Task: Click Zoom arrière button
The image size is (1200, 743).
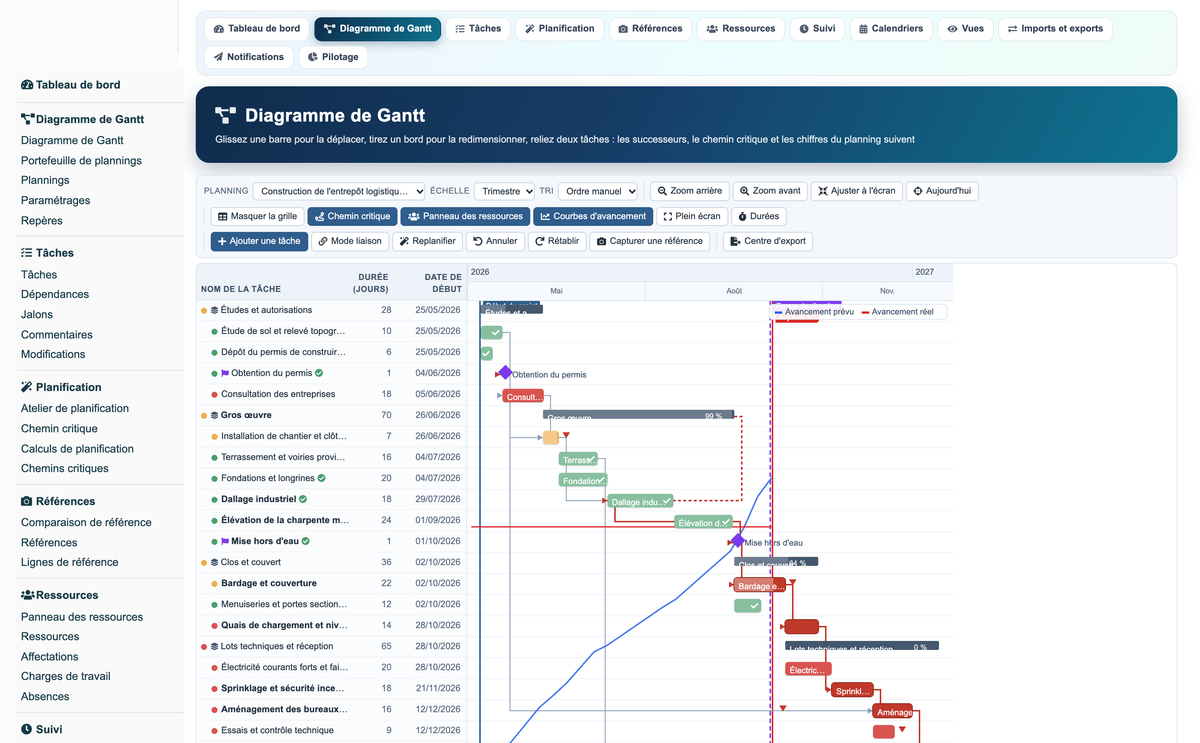Action: (x=689, y=191)
